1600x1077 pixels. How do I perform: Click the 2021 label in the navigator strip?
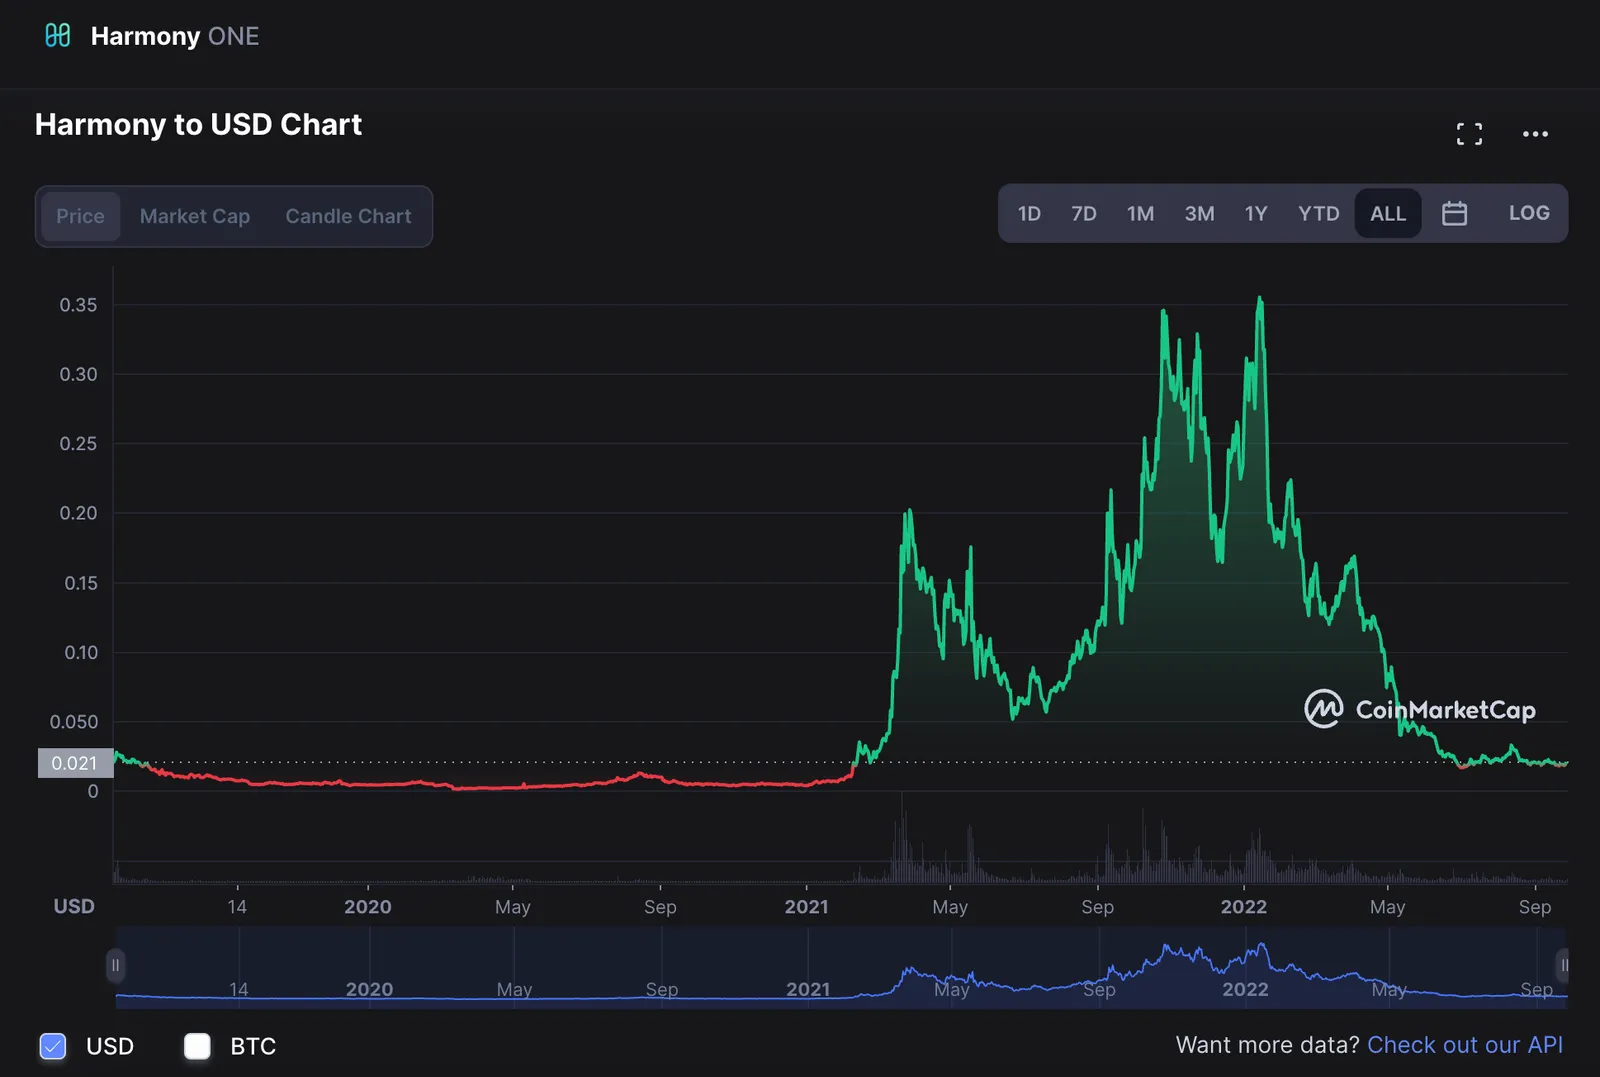808,989
